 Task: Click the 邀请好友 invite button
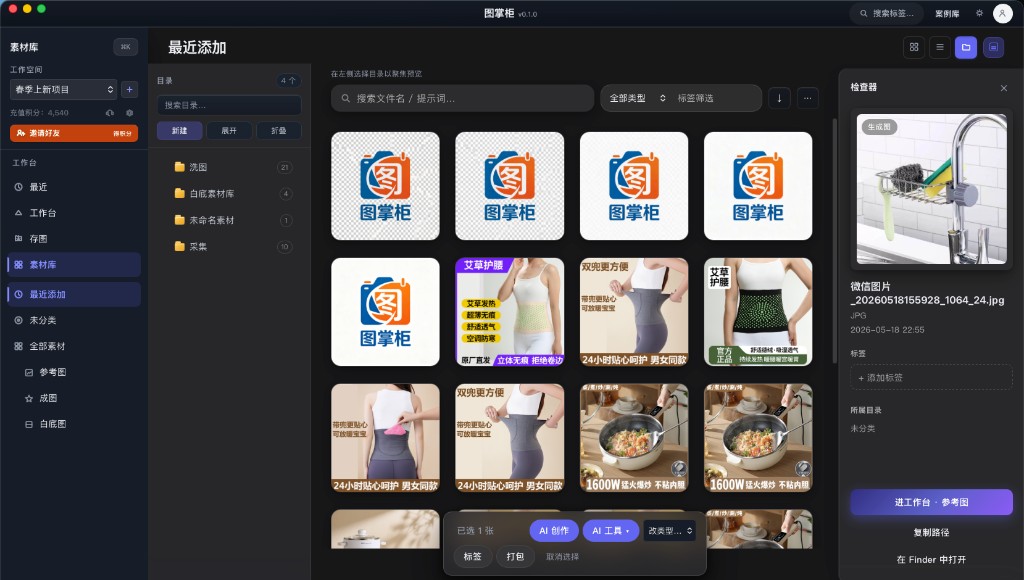point(74,133)
